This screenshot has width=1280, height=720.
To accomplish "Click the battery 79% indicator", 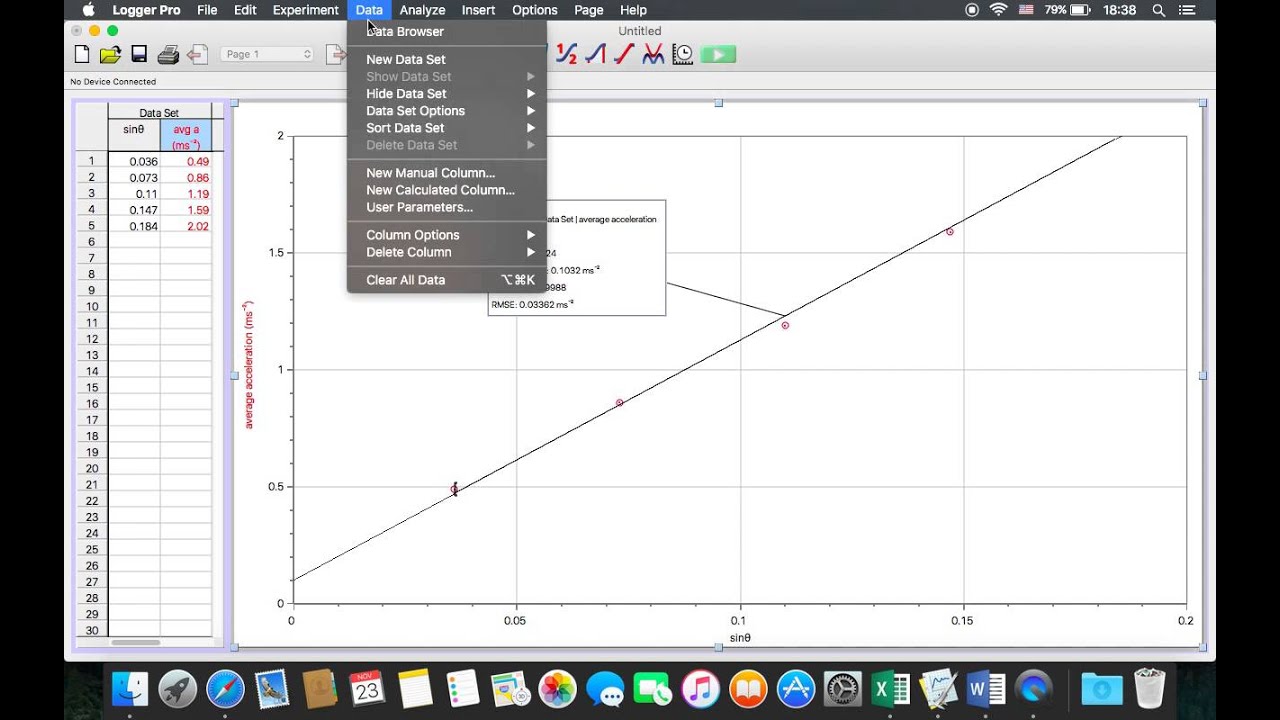I will pos(1068,10).
